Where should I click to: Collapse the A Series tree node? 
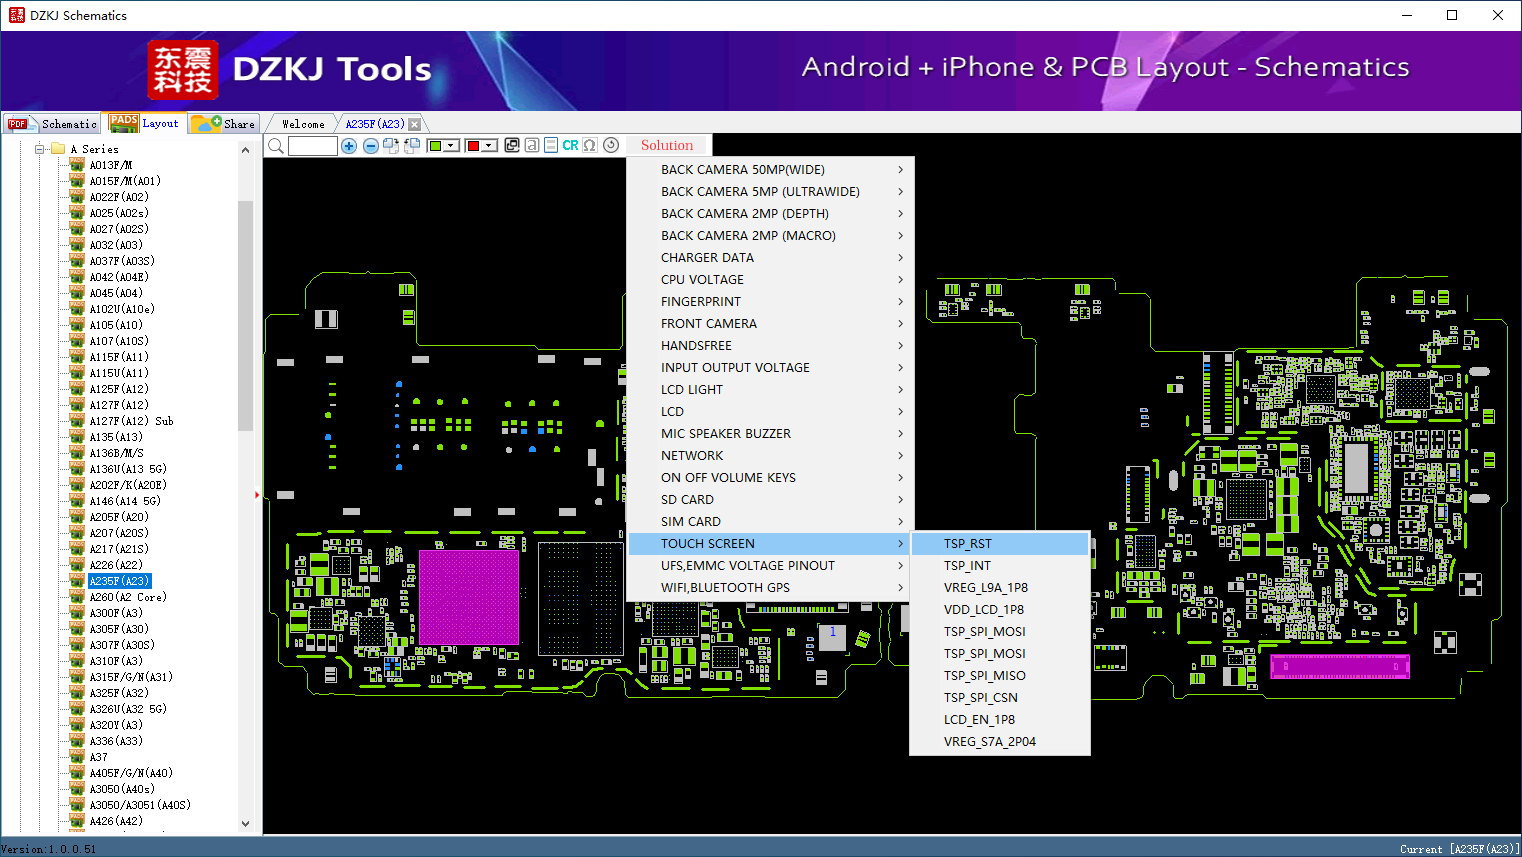pos(40,149)
